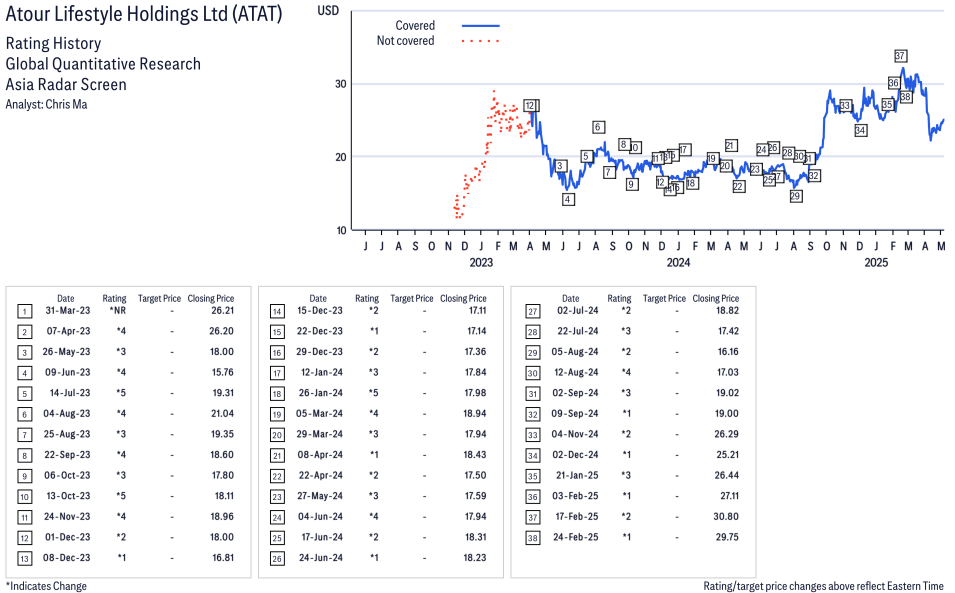This screenshot has width=955, height=593.
Task: Select the '14-Jul-23' date cell
Action: point(70,393)
